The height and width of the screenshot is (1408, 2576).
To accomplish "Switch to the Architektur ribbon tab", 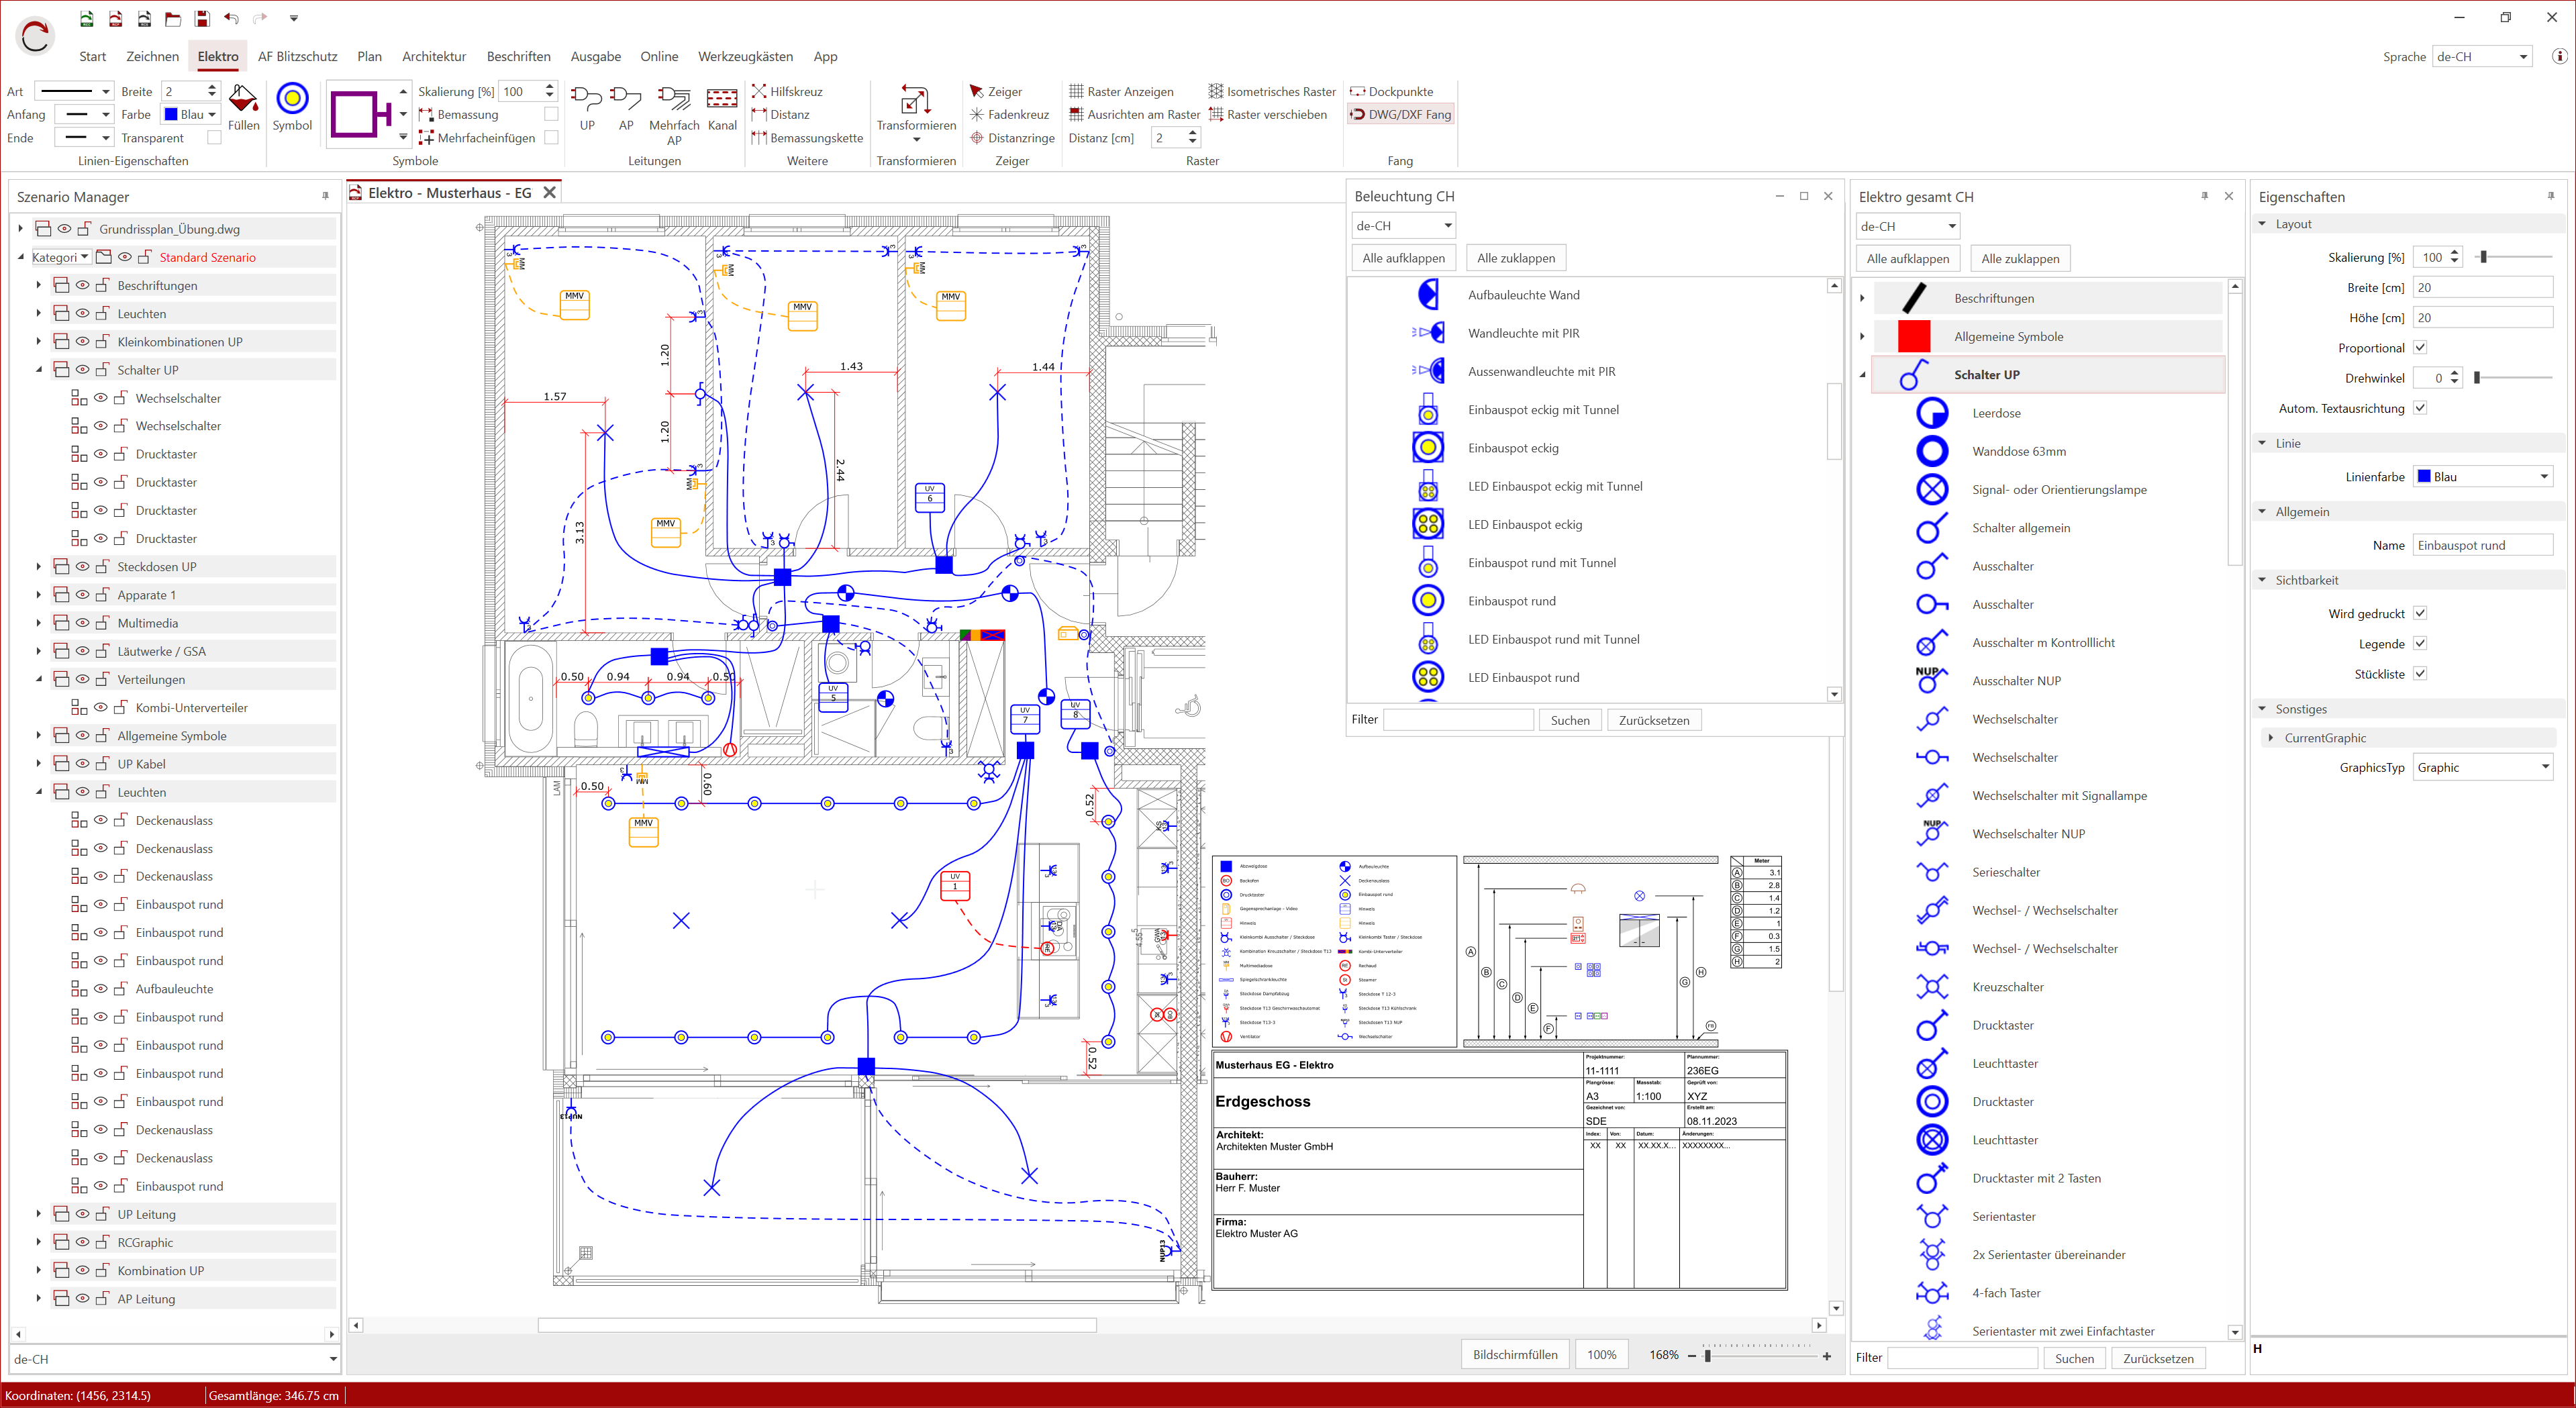I will (x=434, y=56).
